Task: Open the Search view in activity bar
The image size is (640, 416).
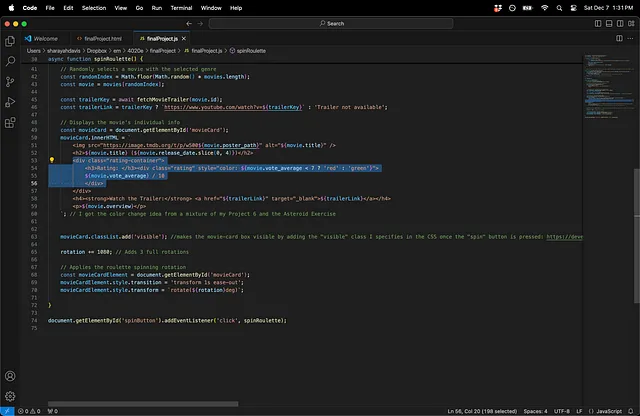Action: [x=10, y=62]
